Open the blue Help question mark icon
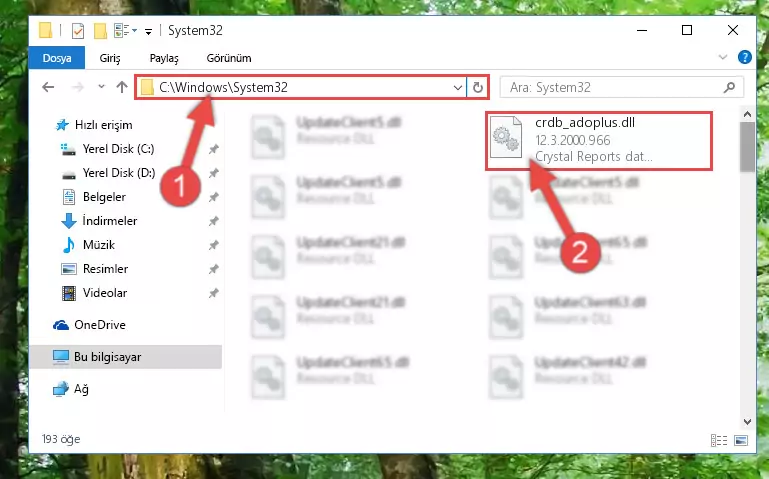This screenshot has width=769, height=479. tap(744, 57)
